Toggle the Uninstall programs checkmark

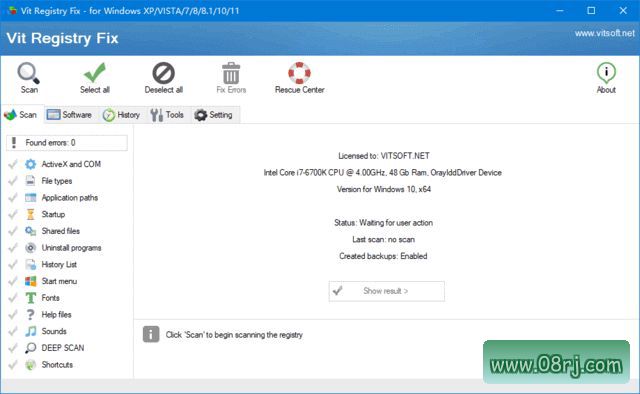coord(13,248)
